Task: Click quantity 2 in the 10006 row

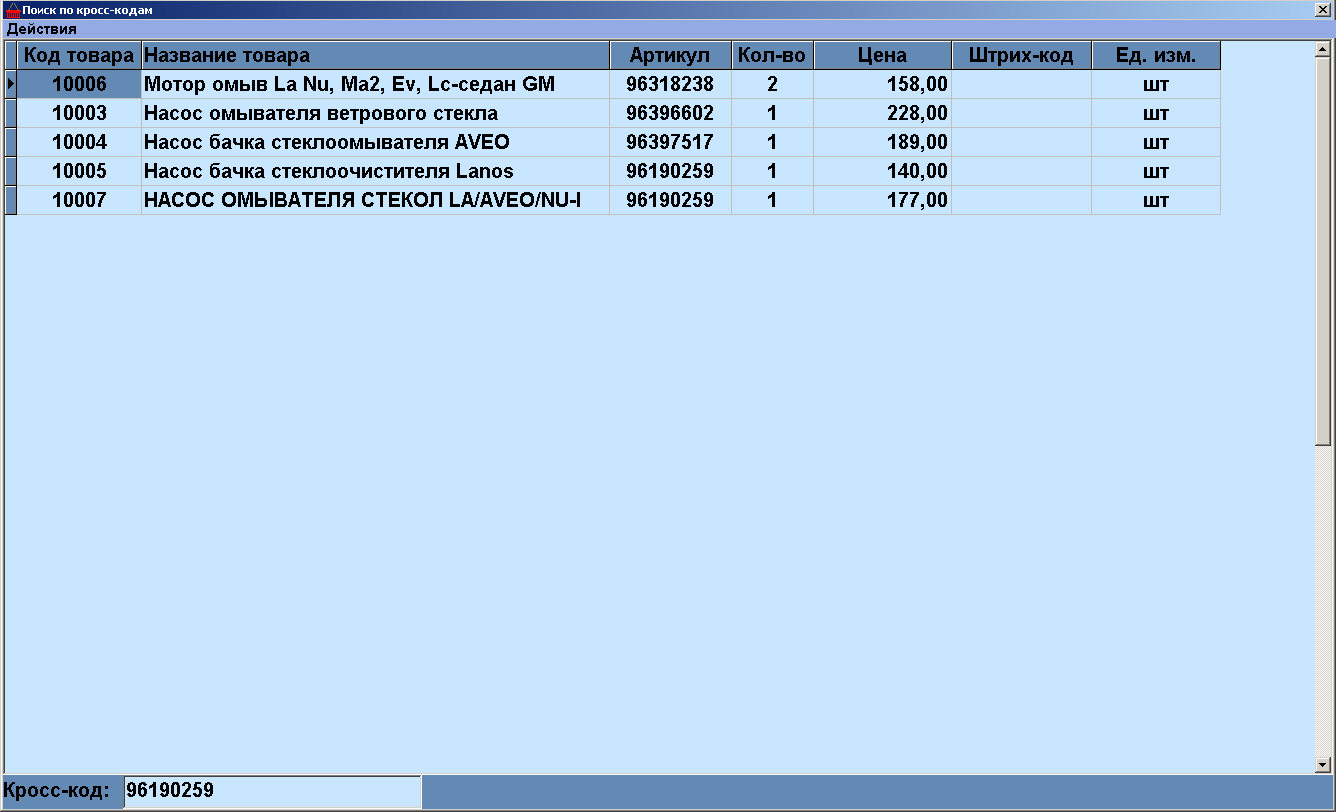Action: tap(772, 85)
